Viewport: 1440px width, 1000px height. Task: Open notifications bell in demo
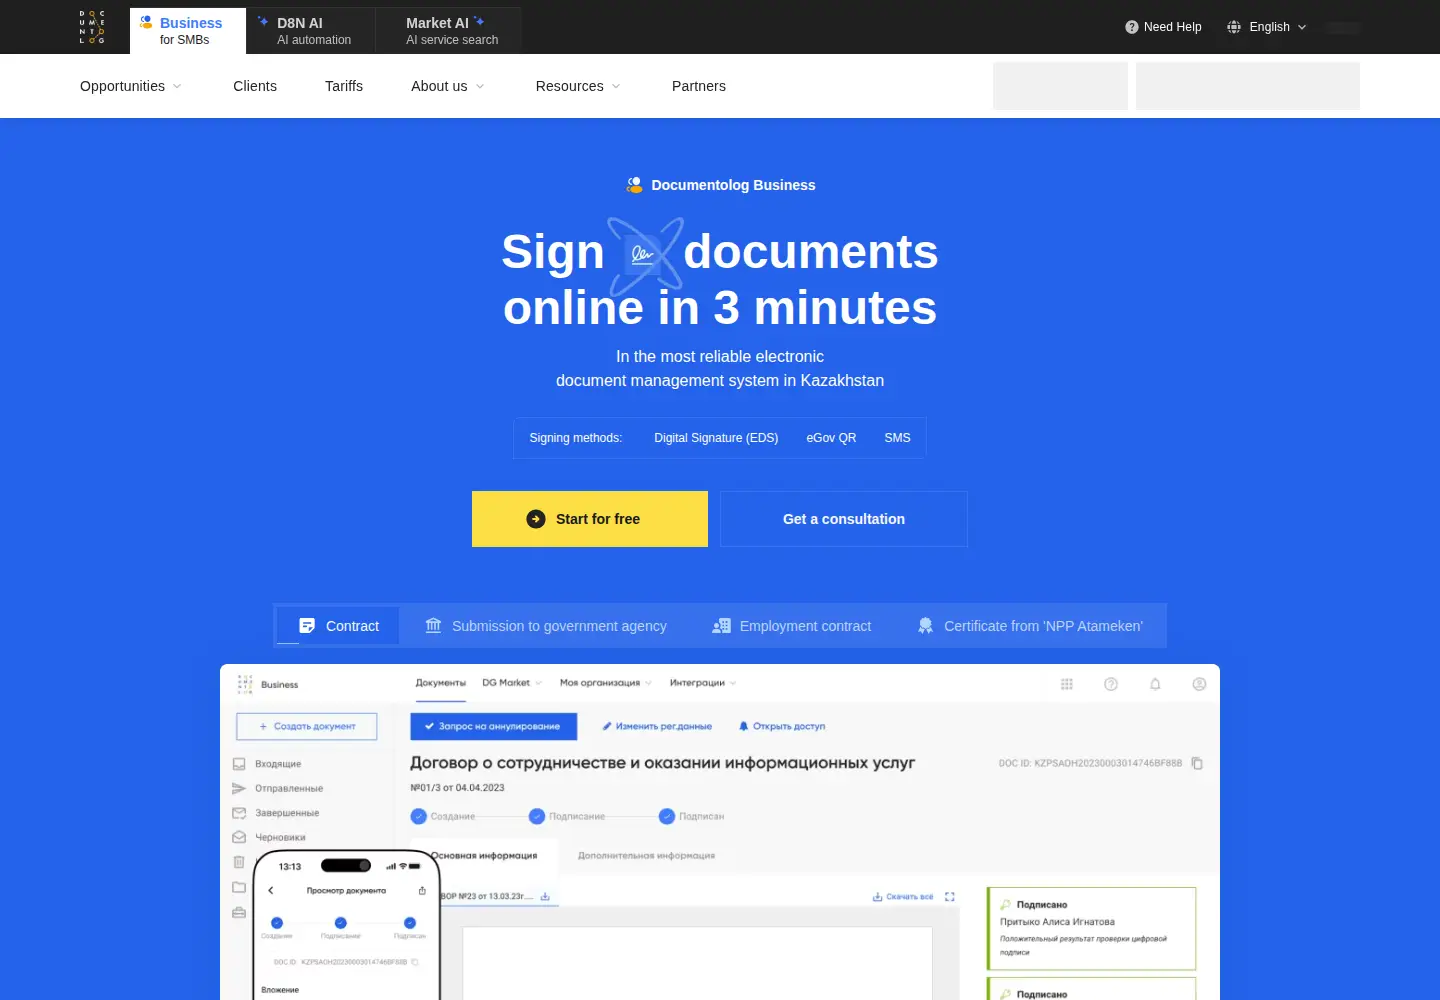1155,684
